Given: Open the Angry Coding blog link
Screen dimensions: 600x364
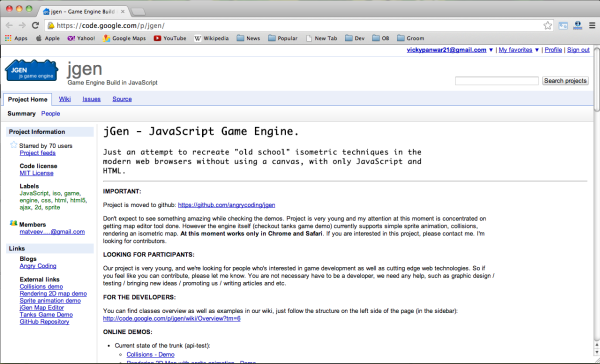Looking at the screenshot, I should coord(38,266).
